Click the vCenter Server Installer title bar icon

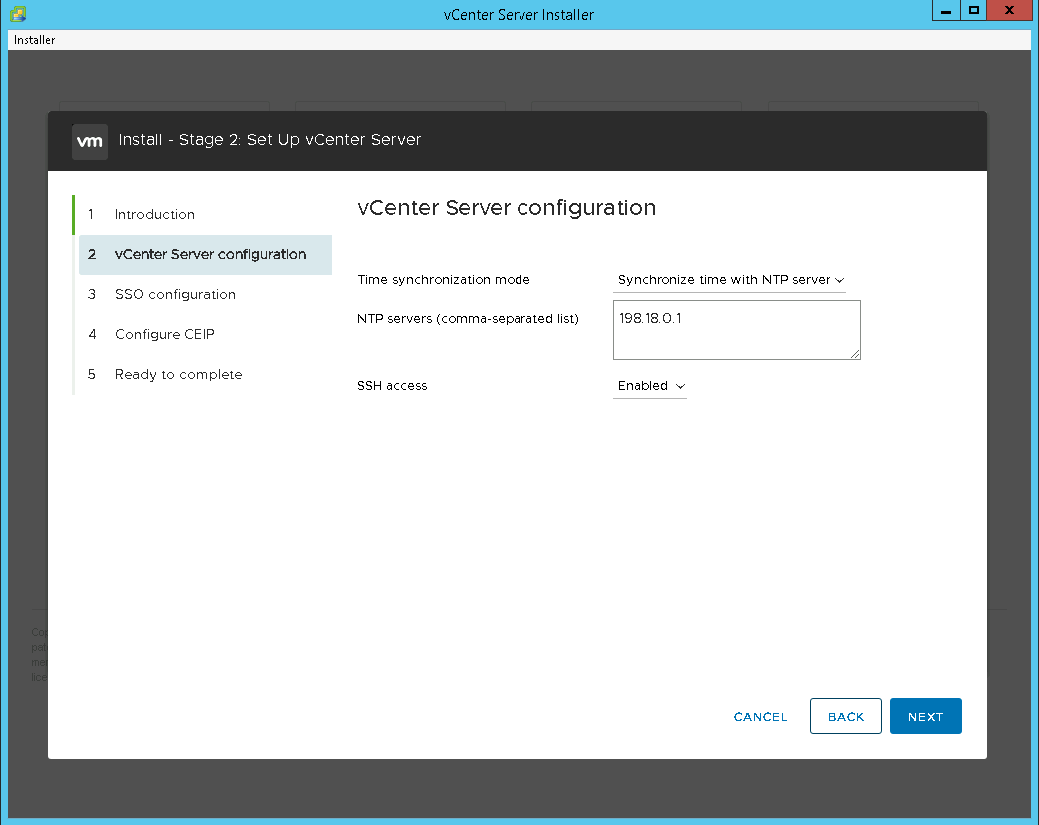coord(18,15)
